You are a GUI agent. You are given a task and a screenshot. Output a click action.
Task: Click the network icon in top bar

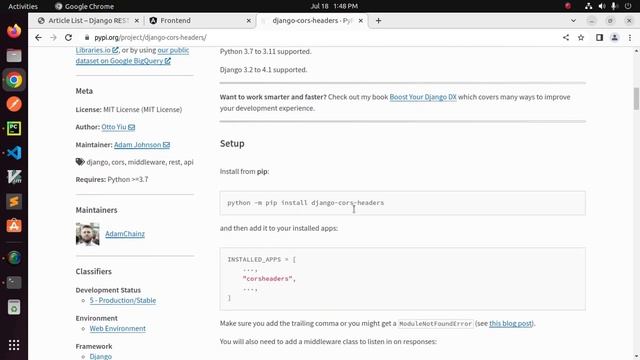(588, 6)
